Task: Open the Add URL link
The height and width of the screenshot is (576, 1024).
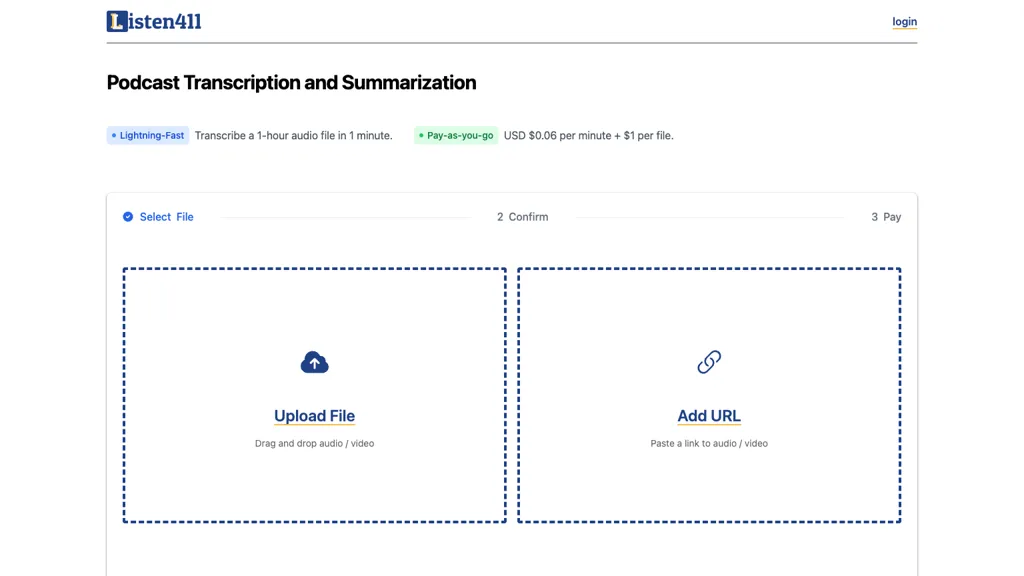Action: (709, 416)
